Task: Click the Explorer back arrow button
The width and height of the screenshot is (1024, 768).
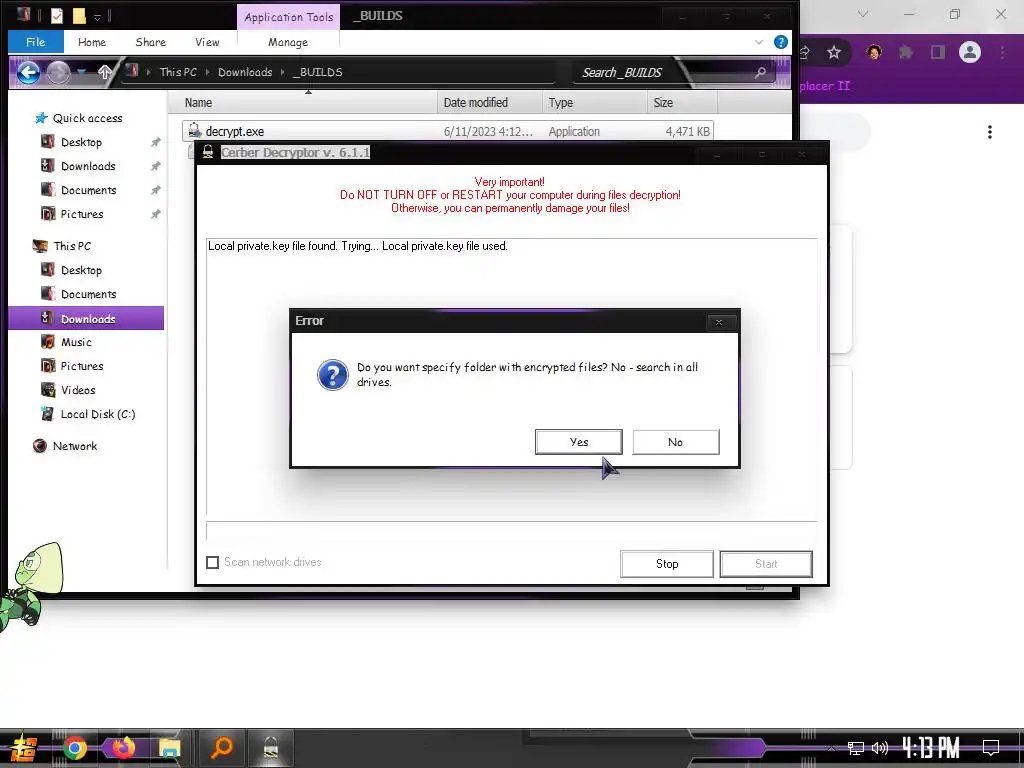Action: point(28,72)
